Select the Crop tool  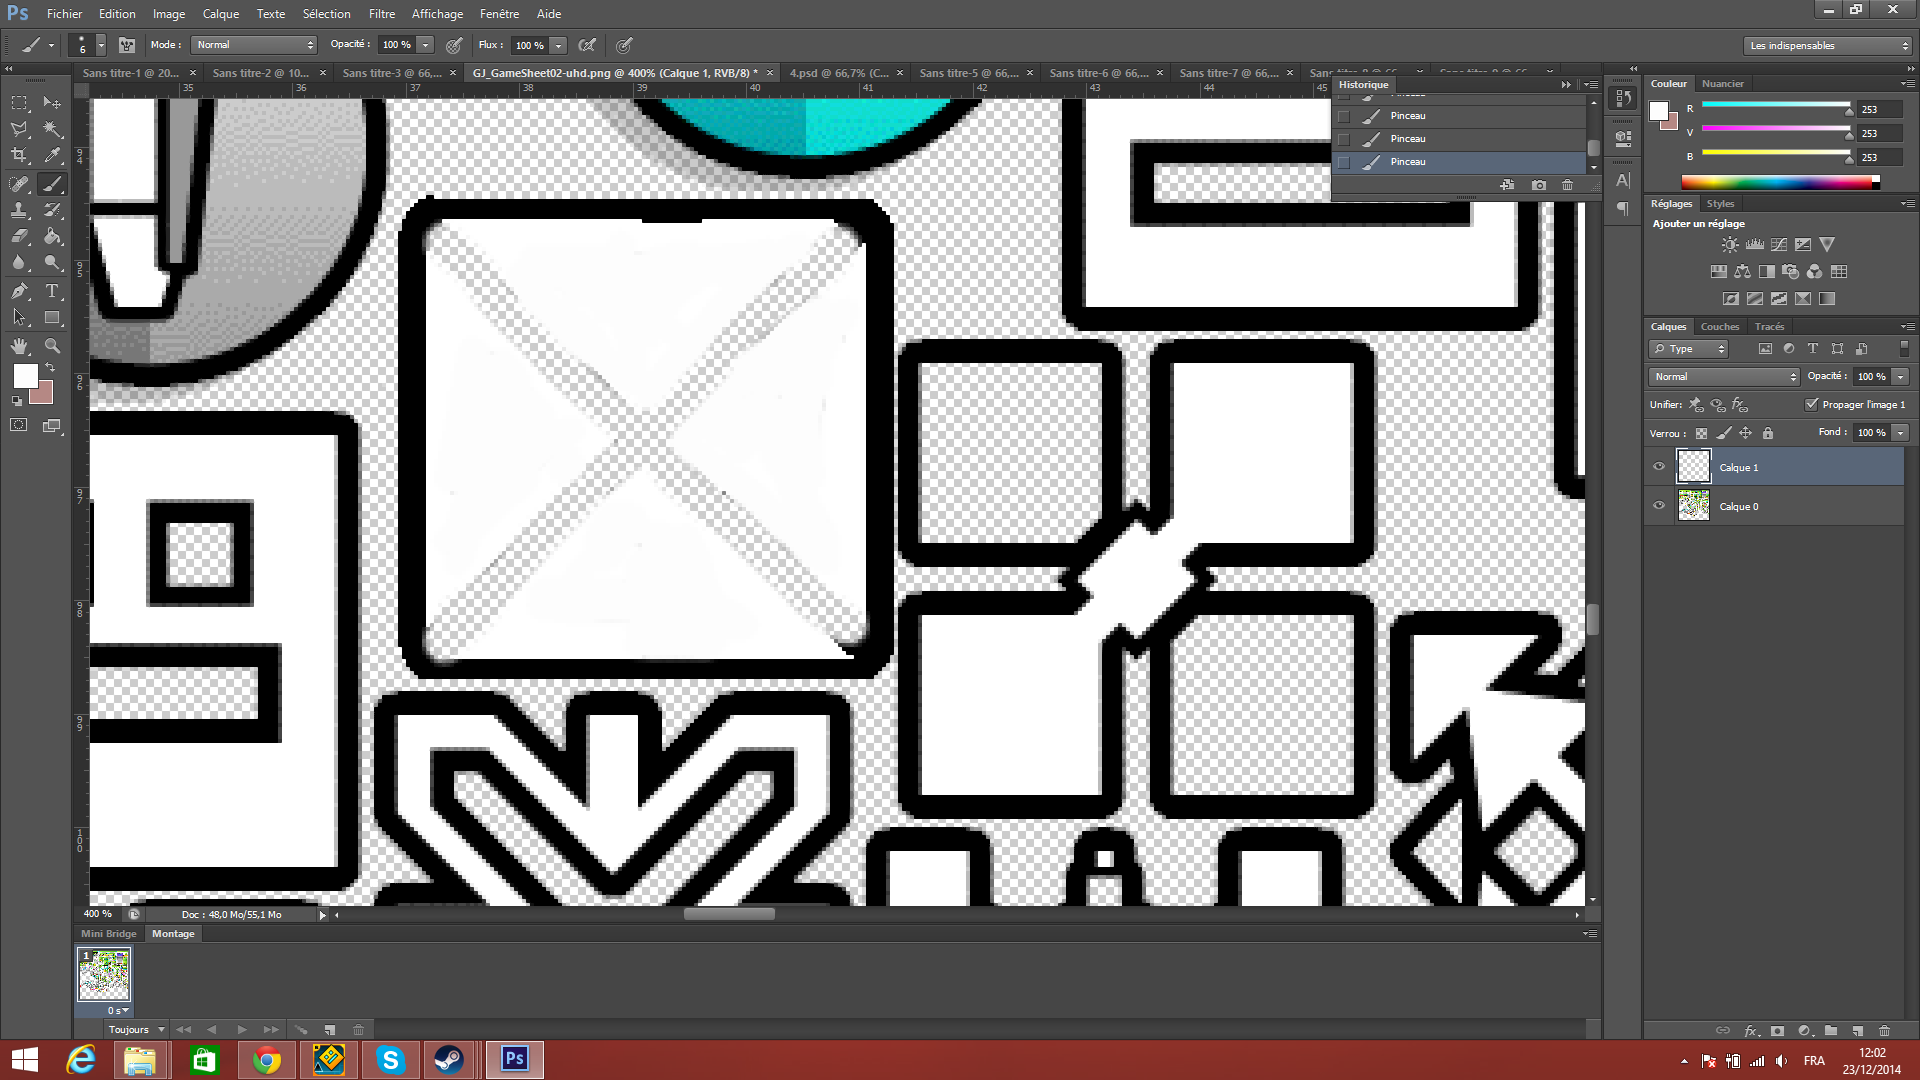tap(19, 156)
